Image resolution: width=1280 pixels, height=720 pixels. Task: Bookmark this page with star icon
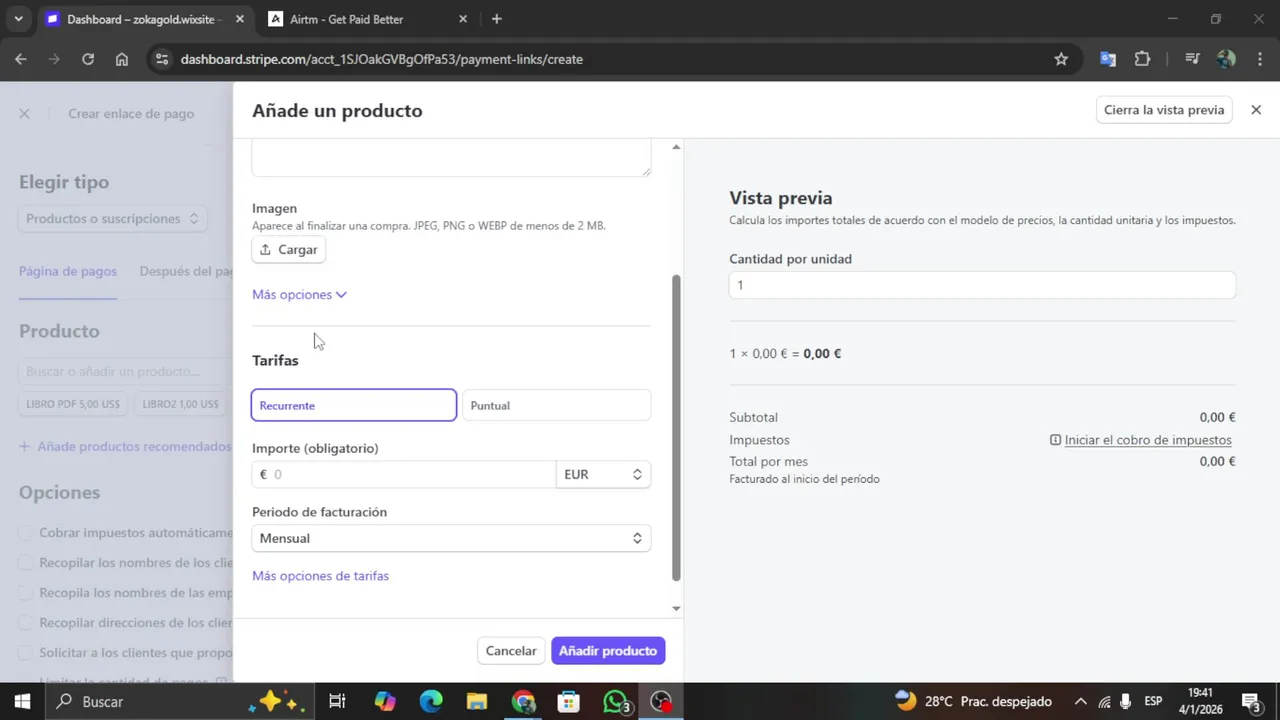1061,59
